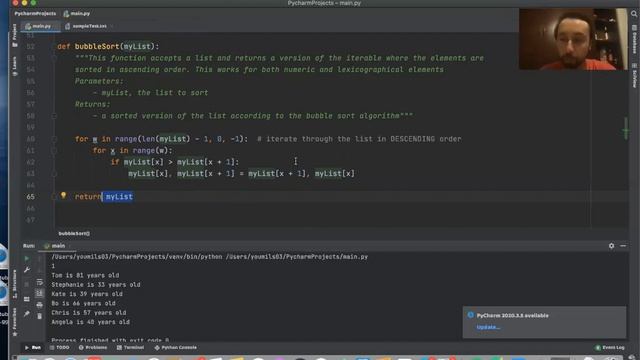Image resolution: width=640 pixels, height=360 pixels.
Task: Stop the running process icon
Action: (x=27, y=284)
